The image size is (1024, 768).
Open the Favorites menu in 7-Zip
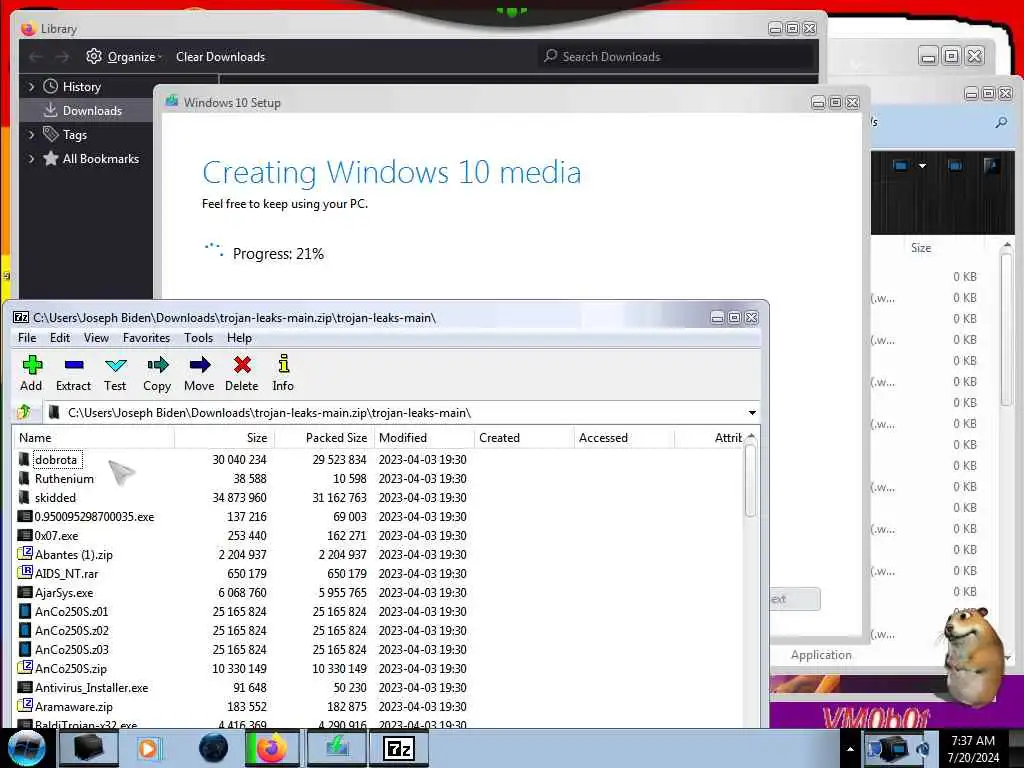tap(146, 338)
